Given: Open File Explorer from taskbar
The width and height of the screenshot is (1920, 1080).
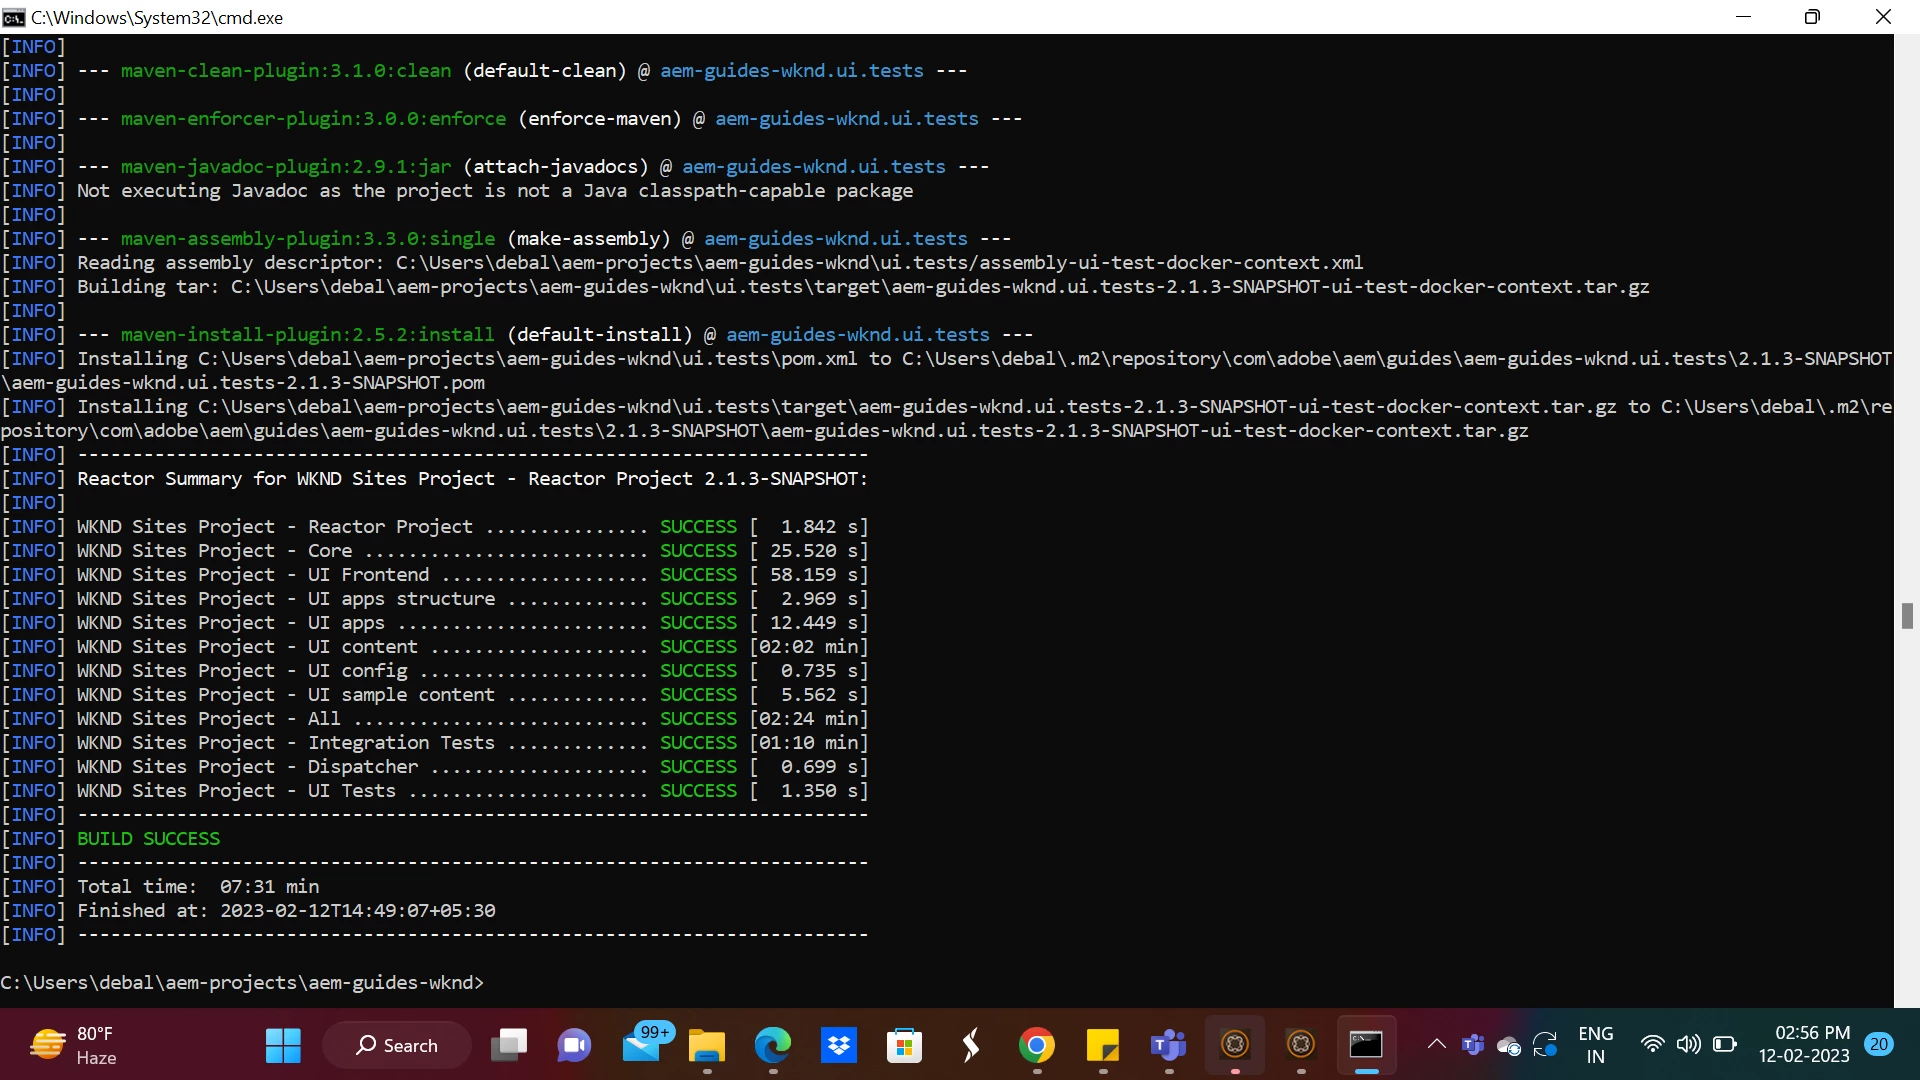Looking at the screenshot, I should tap(707, 1045).
